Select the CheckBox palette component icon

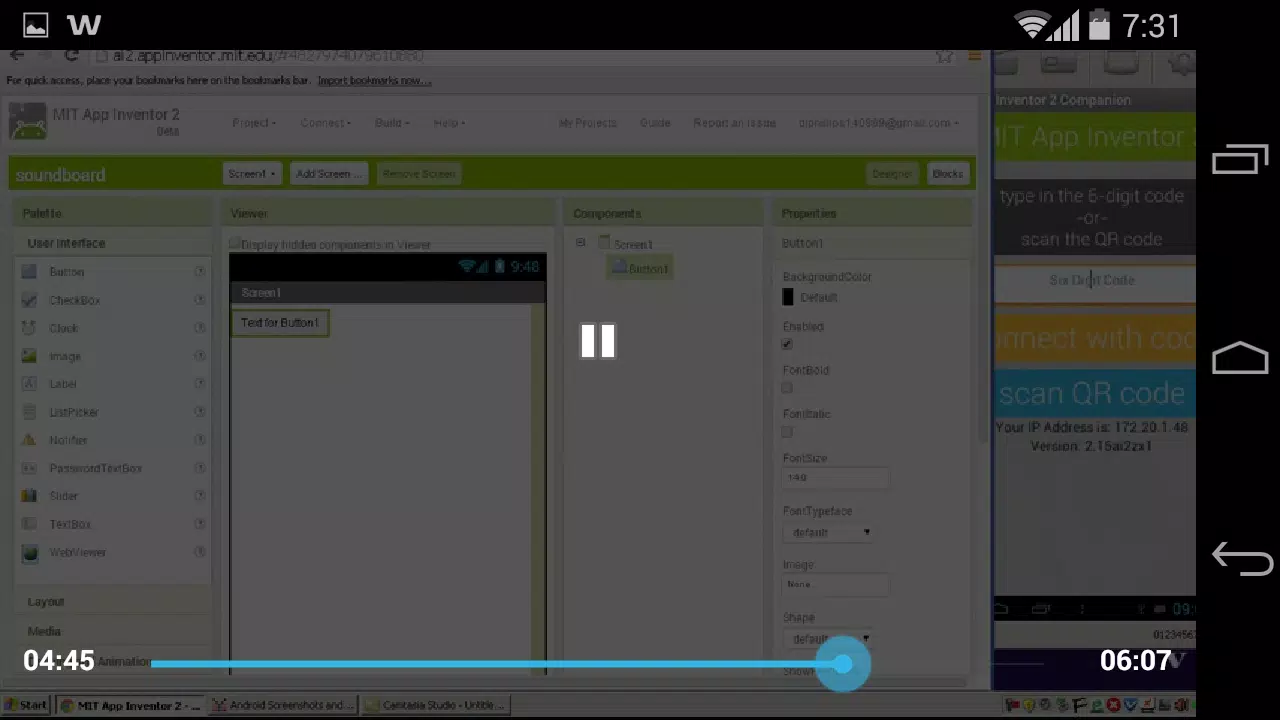(30, 300)
